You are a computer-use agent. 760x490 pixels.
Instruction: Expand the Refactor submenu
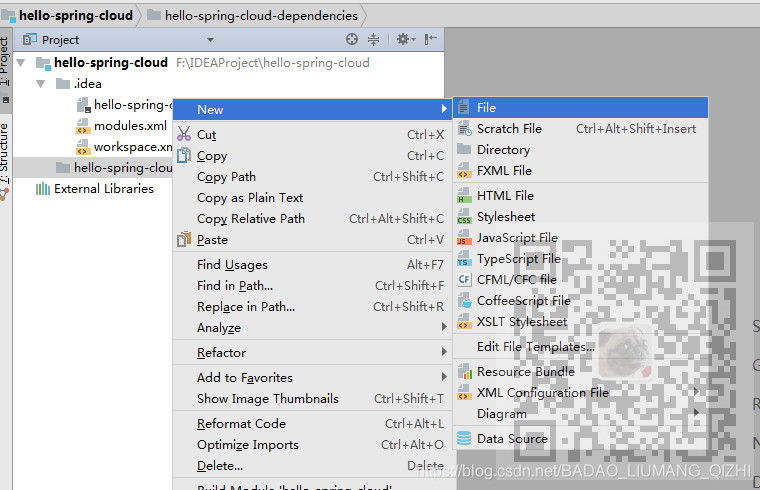(x=313, y=352)
